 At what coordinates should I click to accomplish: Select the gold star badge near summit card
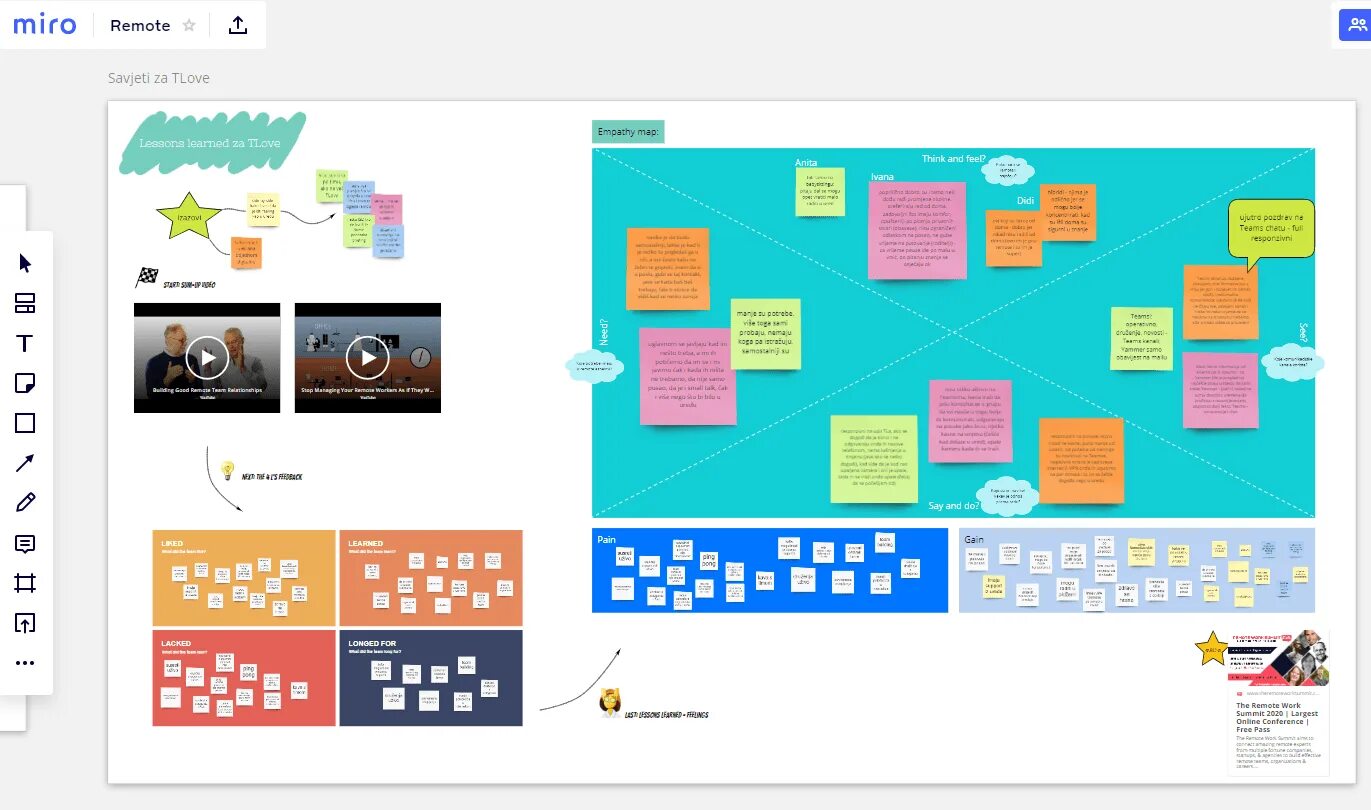(x=1212, y=648)
